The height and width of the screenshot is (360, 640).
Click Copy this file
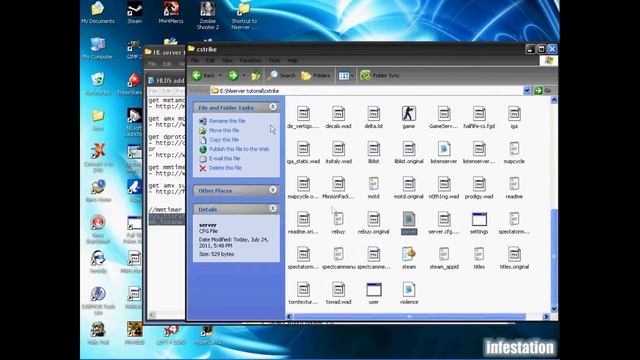coord(224,140)
